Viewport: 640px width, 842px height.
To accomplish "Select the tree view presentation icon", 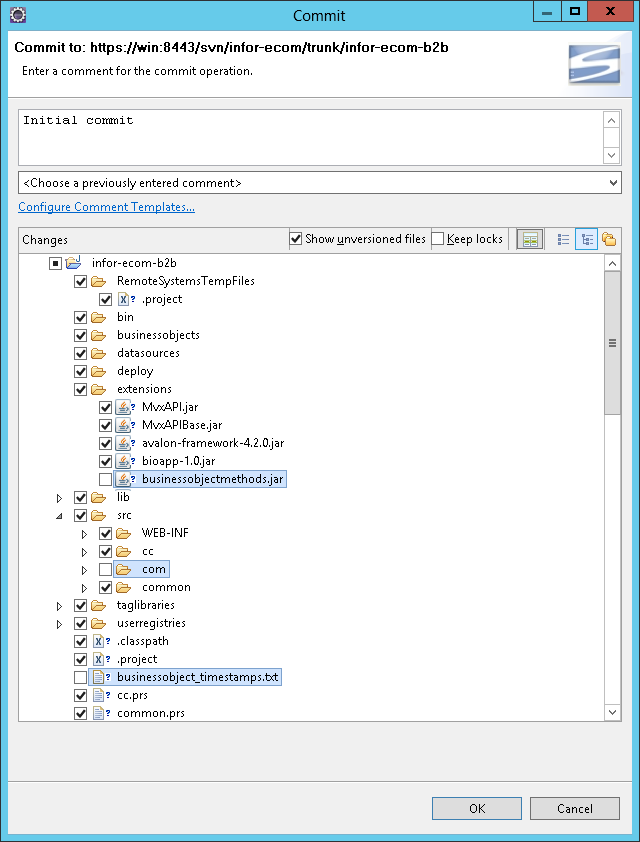I will coord(585,240).
